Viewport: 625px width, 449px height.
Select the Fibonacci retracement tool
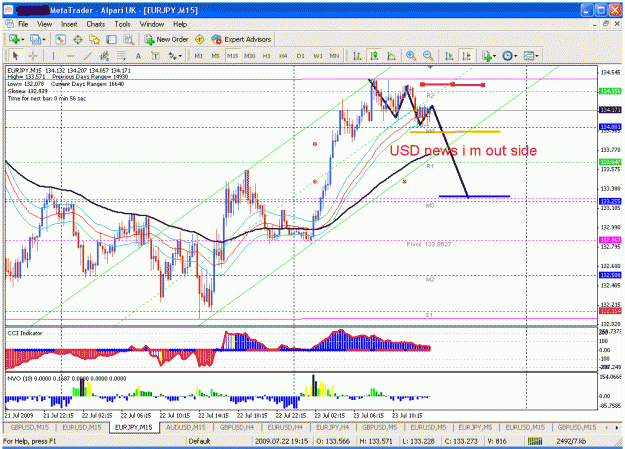pos(121,56)
